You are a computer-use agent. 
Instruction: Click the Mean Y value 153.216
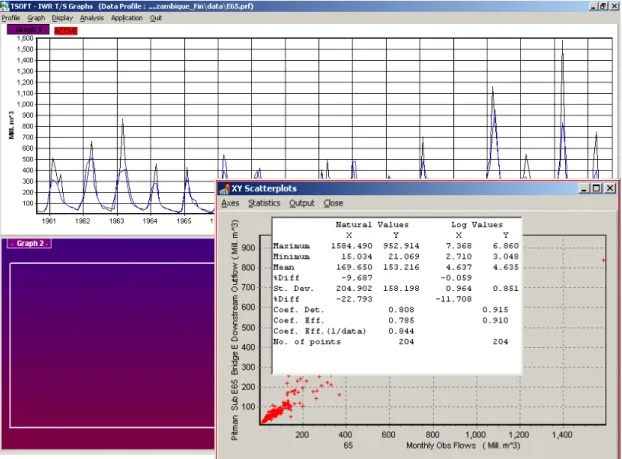point(401,267)
